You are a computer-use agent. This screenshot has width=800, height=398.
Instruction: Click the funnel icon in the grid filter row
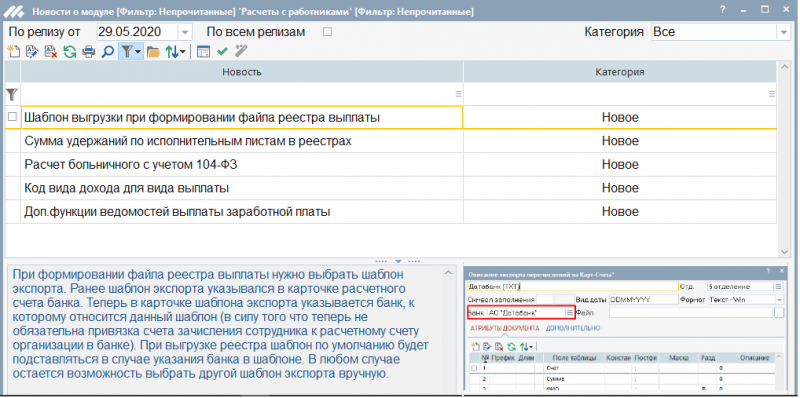(x=12, y=94)
